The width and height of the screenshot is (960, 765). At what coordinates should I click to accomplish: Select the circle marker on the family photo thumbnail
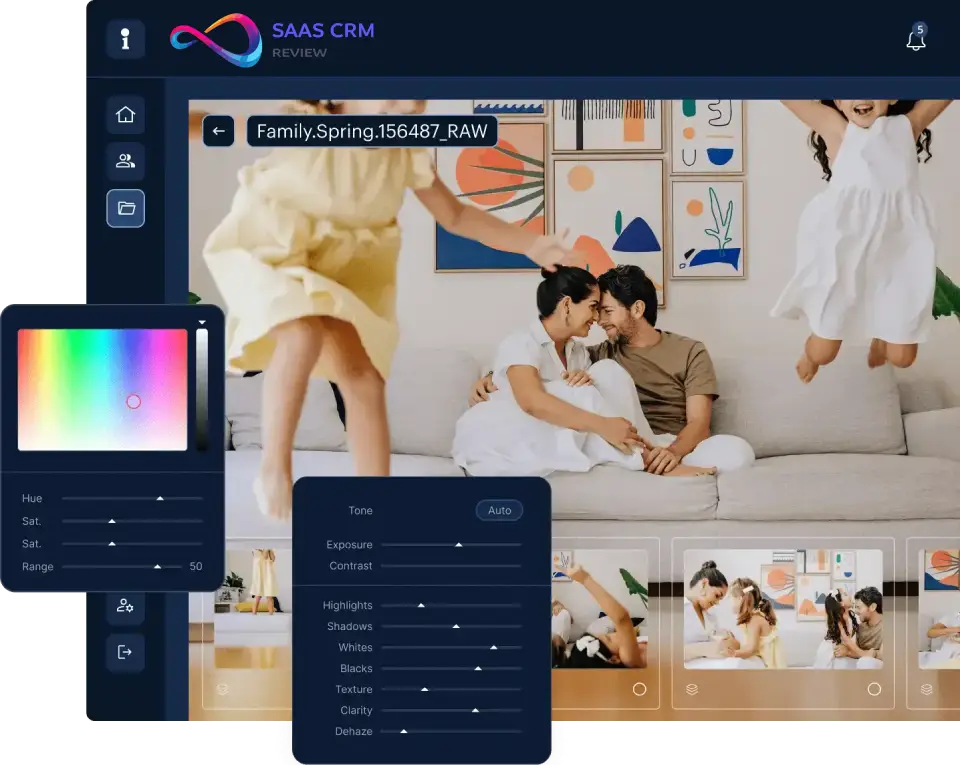coord(876,687)
